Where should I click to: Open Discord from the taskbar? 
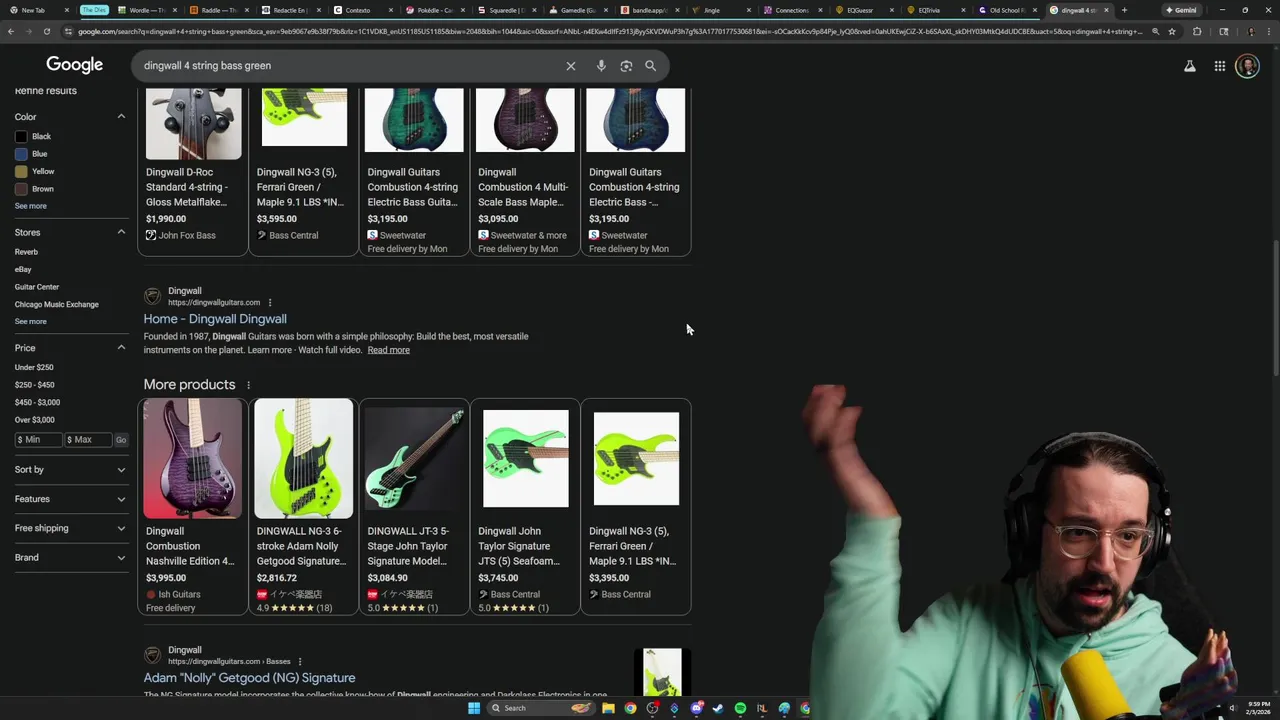click(x=696, y=708)
